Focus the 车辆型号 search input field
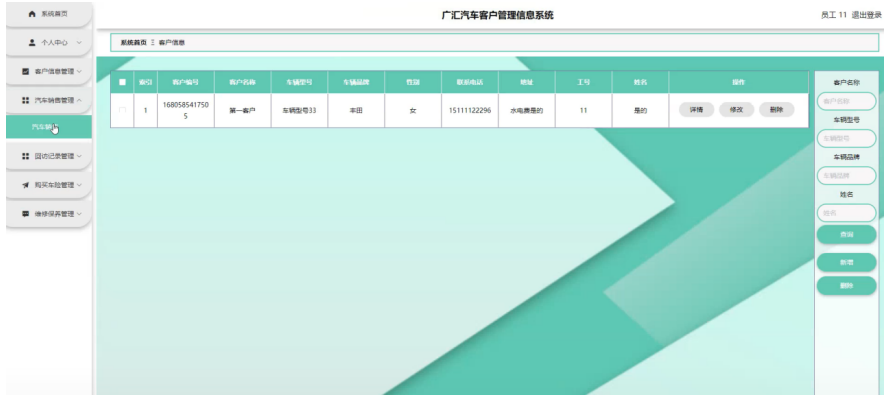The image size is (889, 395). [x=846, y=138]
